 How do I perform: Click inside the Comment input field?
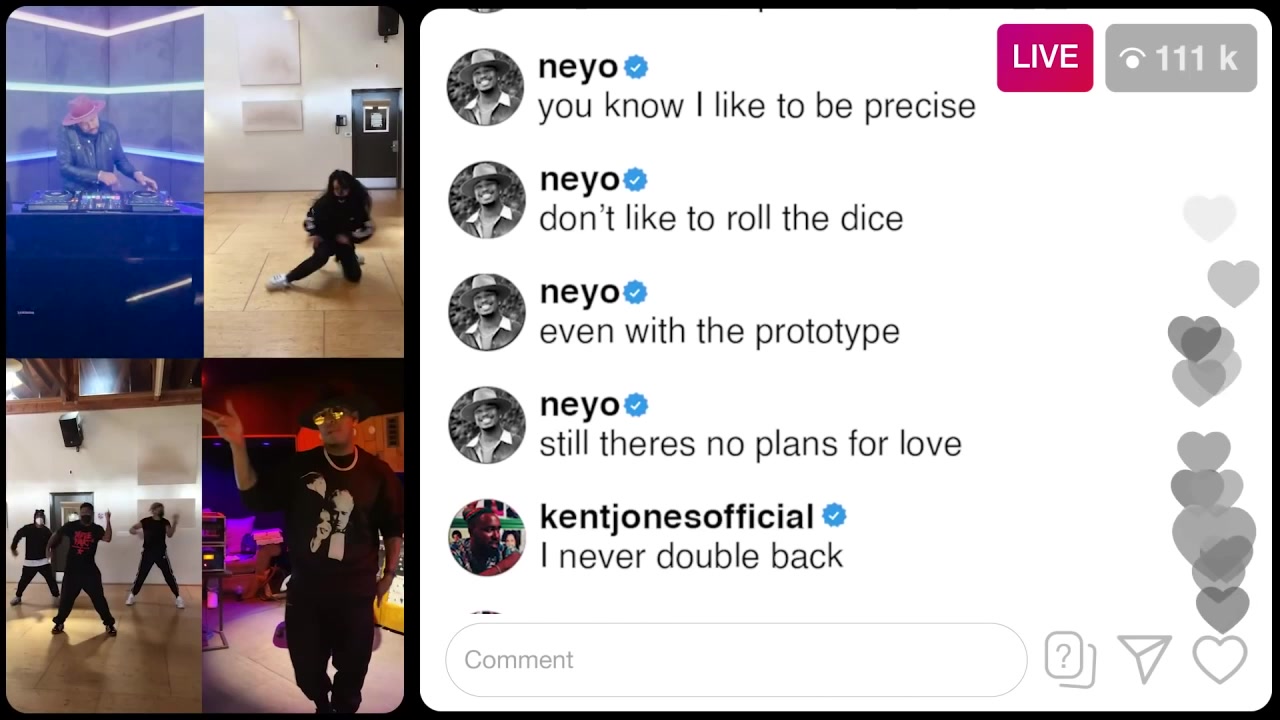click(x=736, y=659)
